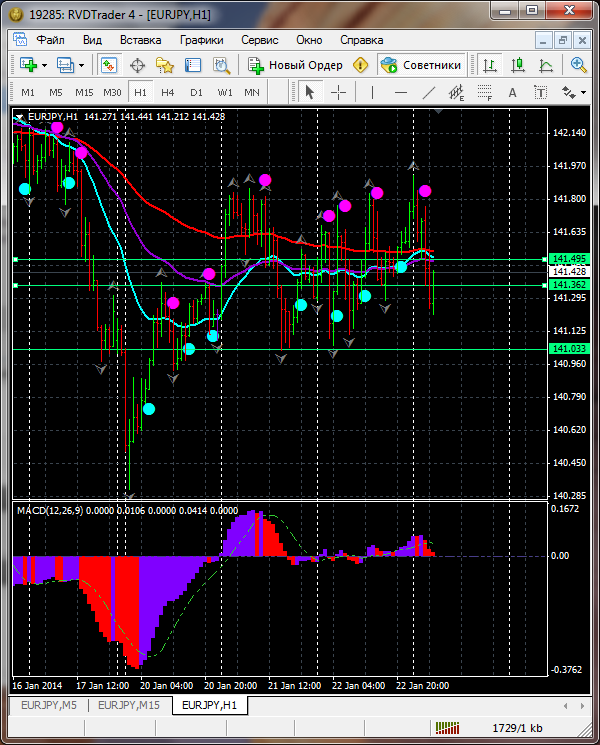
Task: Switch chart to candlestick mode
Action: [518, 65]
